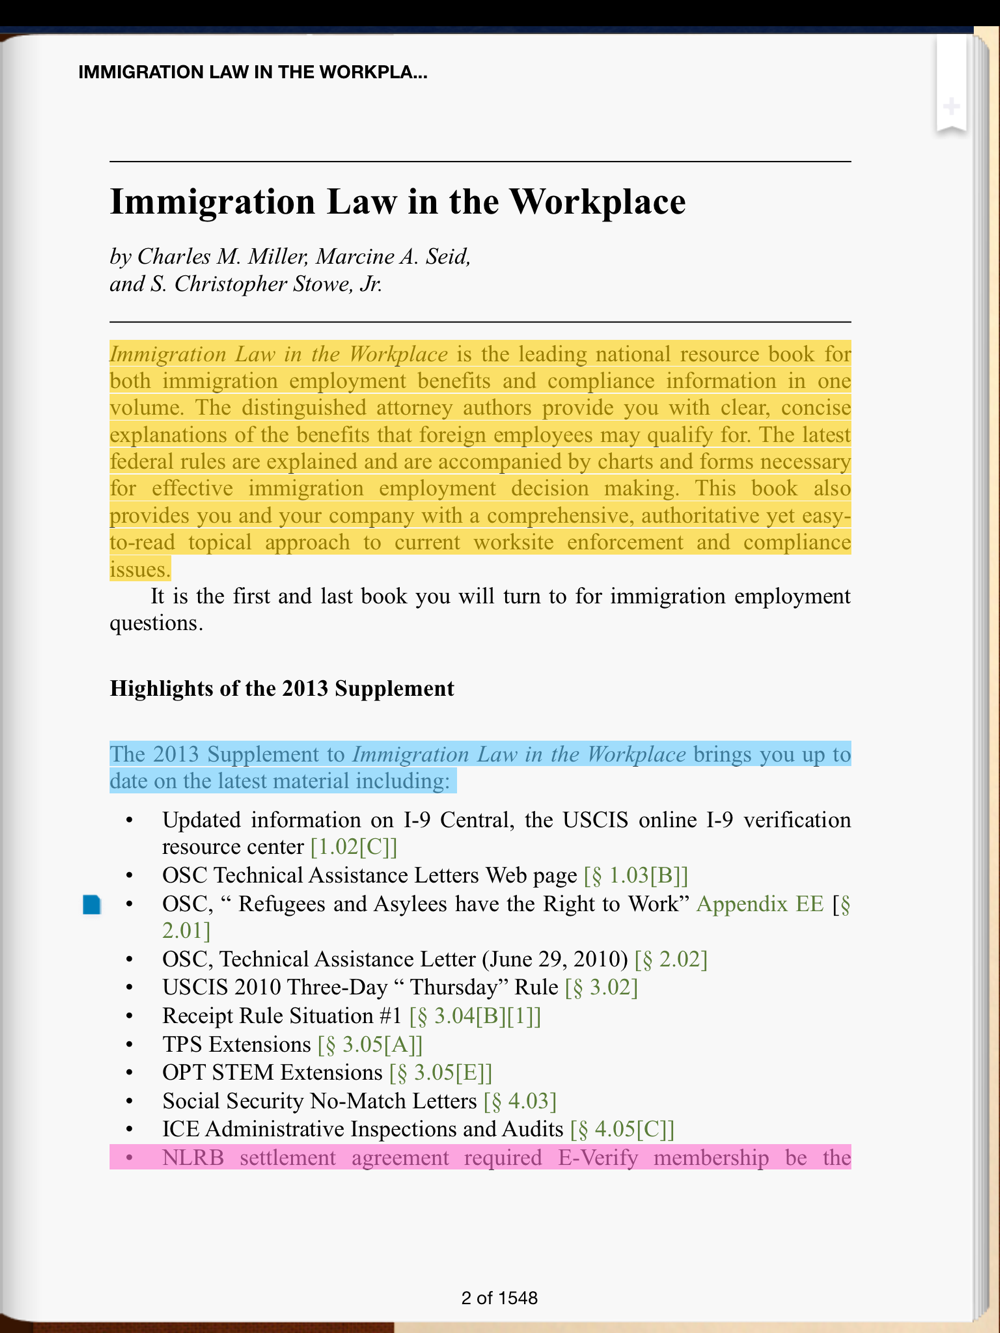Follow the [§ 3.04[B][1]] link
The height and width of the screenshot is (1333, 1000).
475,1016
